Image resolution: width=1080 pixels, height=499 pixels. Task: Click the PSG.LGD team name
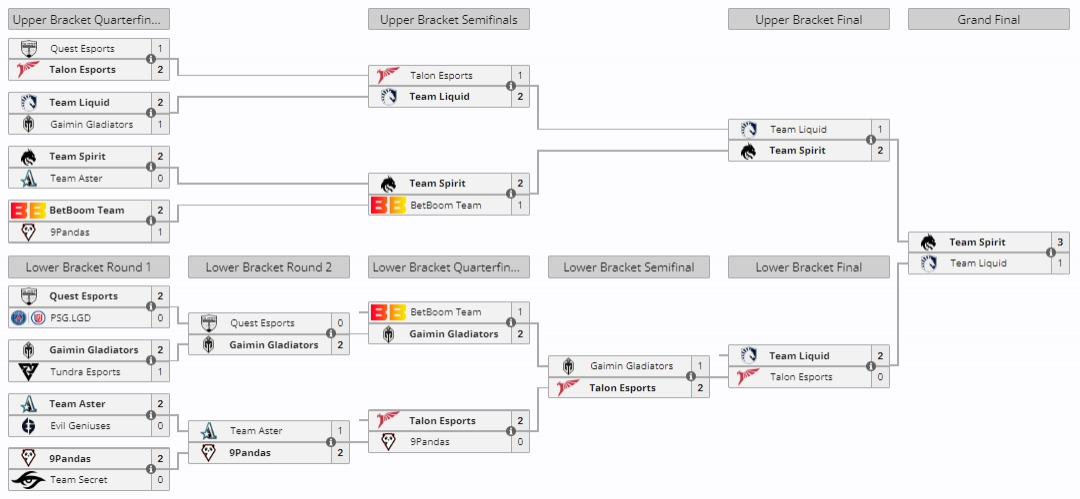tap(70, 318)
